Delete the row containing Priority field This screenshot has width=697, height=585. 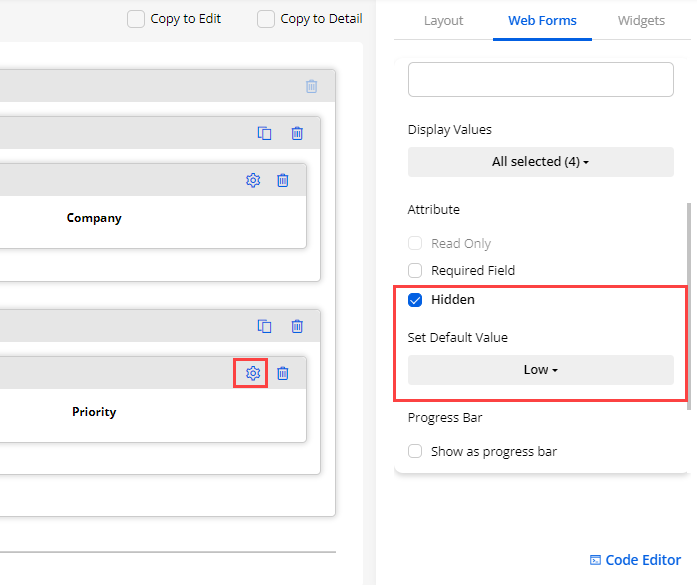click(x=297, y=326)
